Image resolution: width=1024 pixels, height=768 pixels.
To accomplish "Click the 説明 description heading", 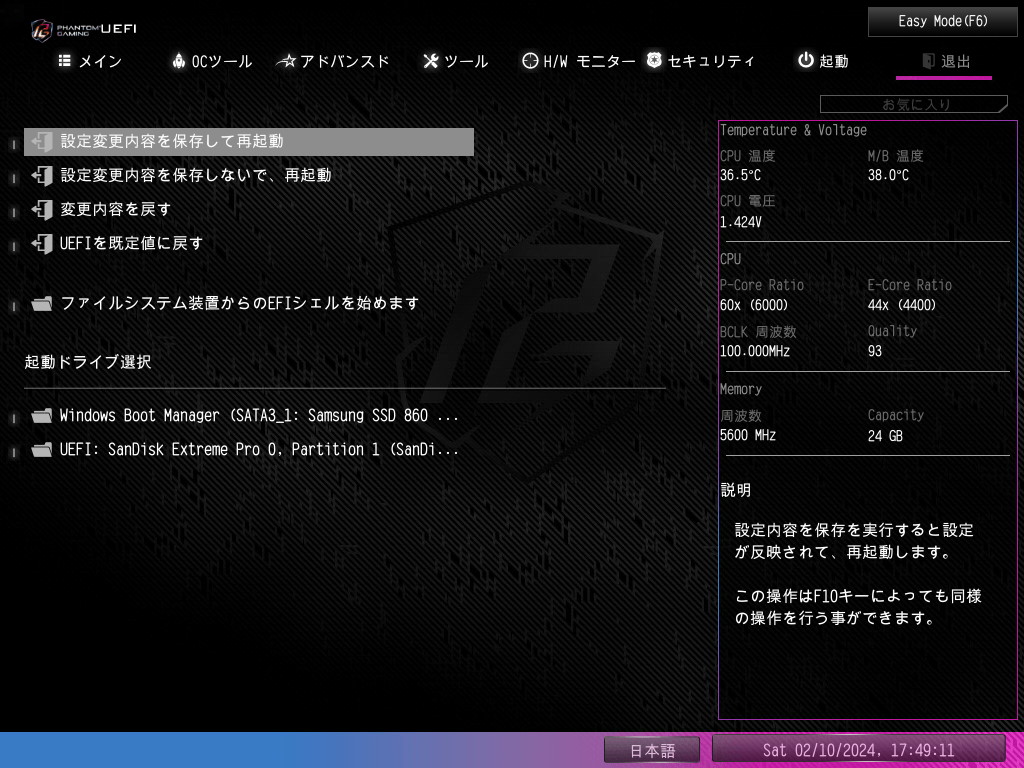I will (735, 490).
